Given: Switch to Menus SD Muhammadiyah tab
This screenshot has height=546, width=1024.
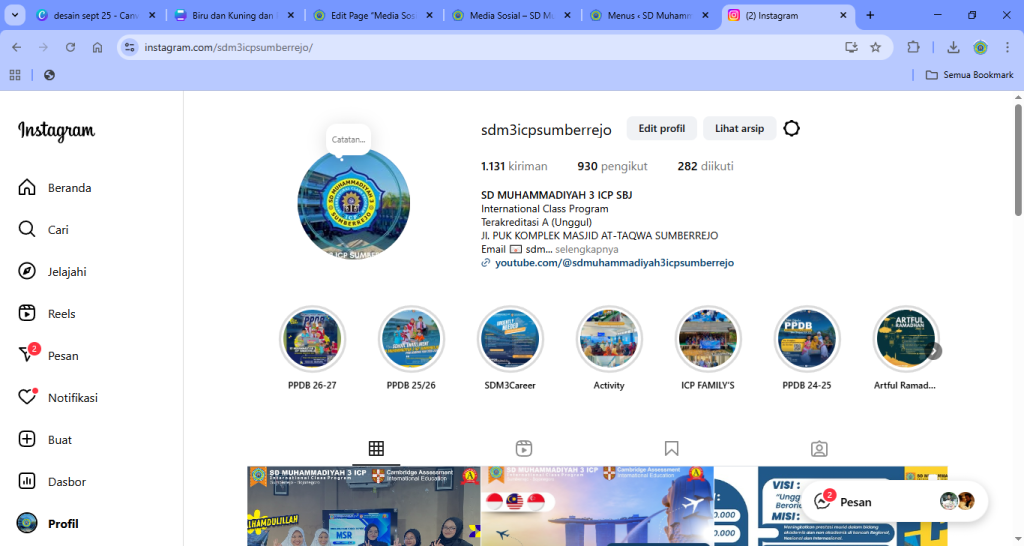Looking at the screenshot, I should pyautogui.click(x=649, y=15).
